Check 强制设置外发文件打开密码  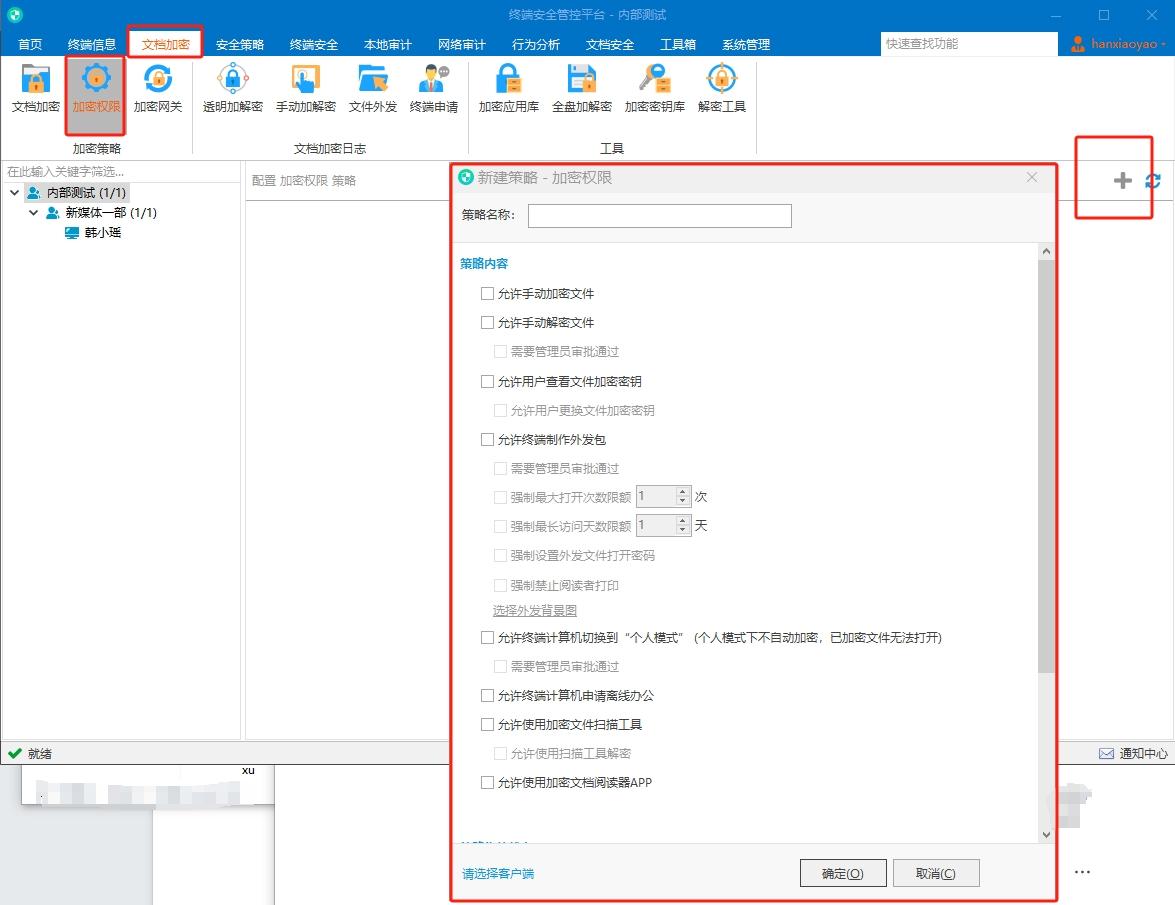point(501,555)
